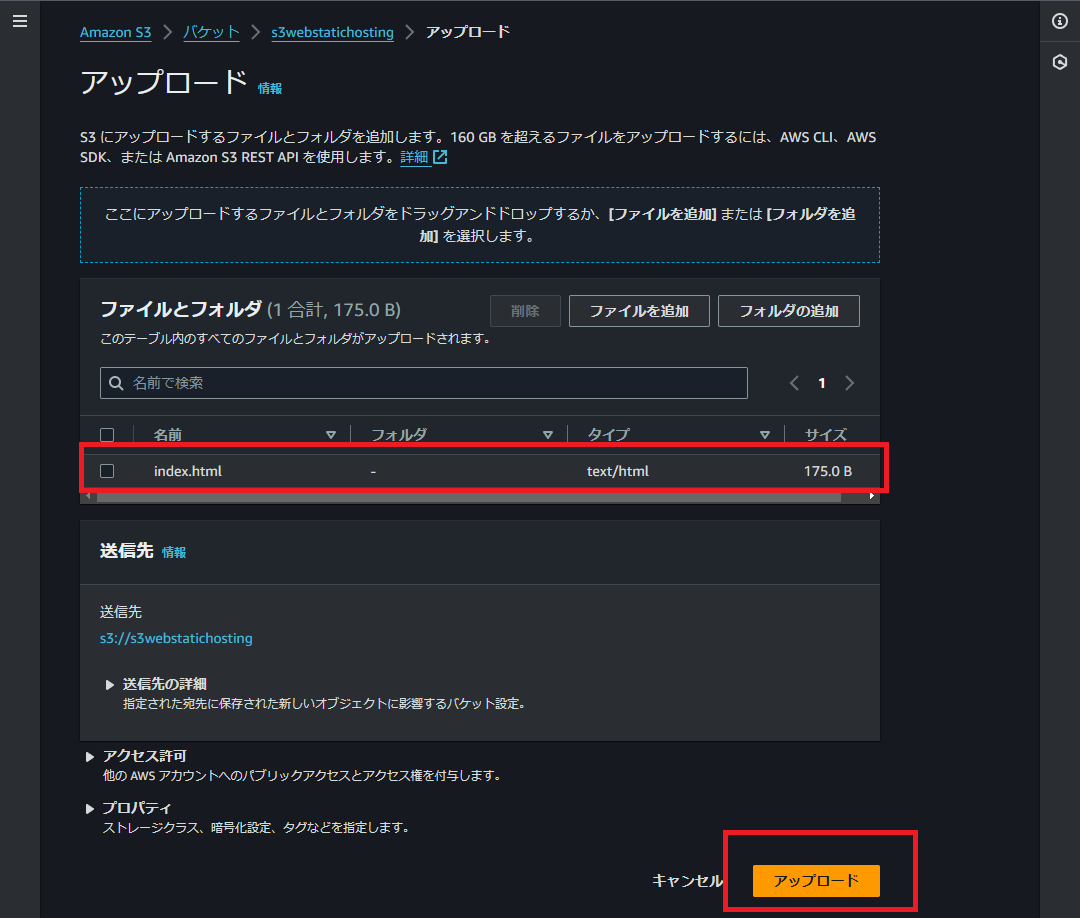This screenshot has width=1080, height=918.
Task: Open the フォルダ column filter dropdown
Action: [548, 434]
